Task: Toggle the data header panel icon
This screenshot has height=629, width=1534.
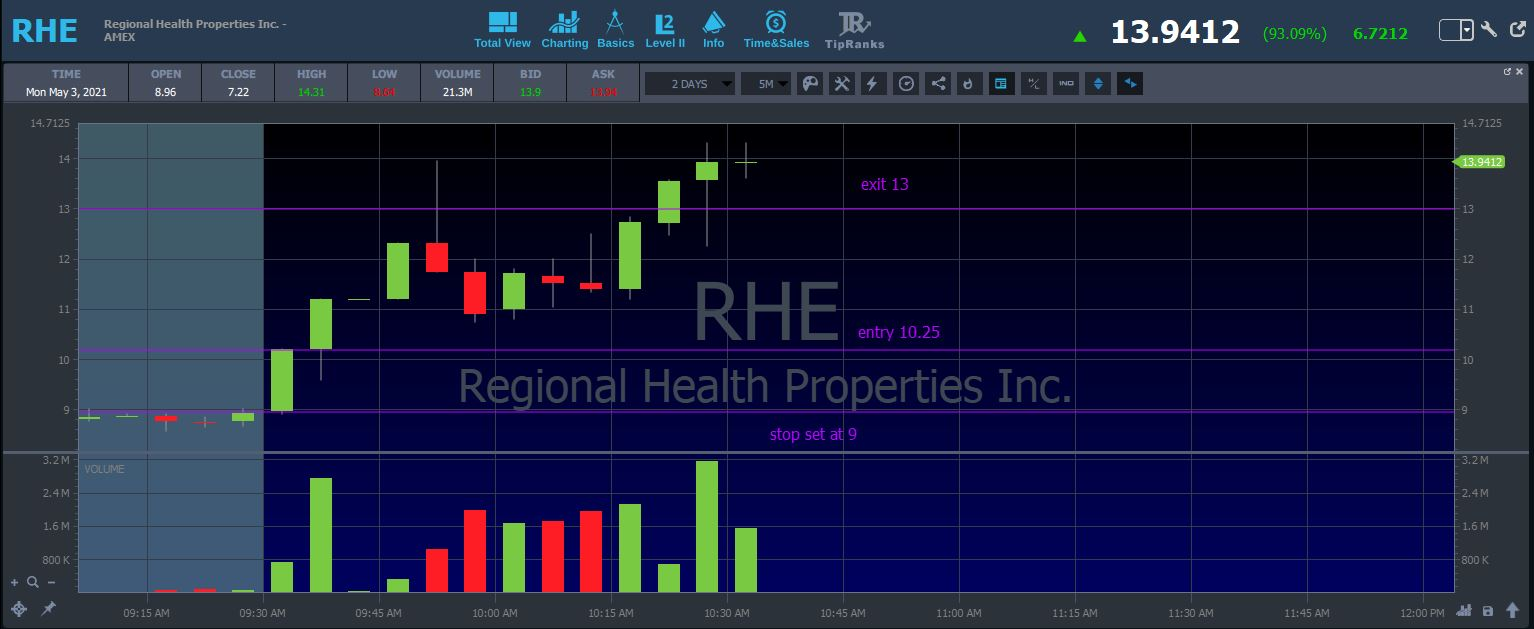Action: pyautogui.click(x=999, y=84)
